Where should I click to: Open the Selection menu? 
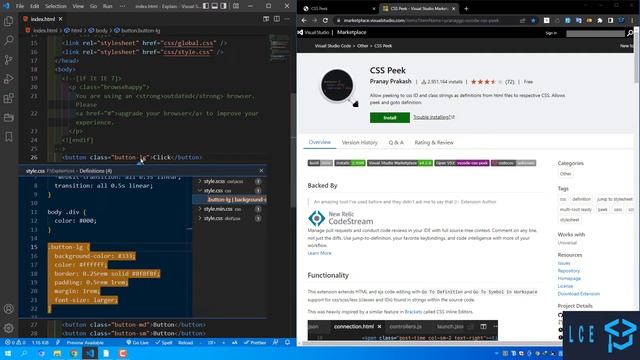(56, 6)
